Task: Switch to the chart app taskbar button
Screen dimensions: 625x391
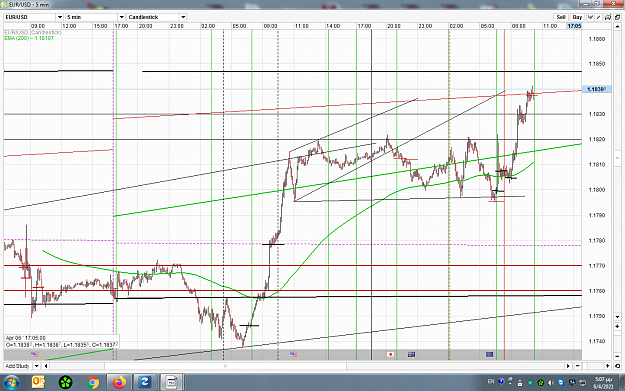Action: (x=171, y=383)
